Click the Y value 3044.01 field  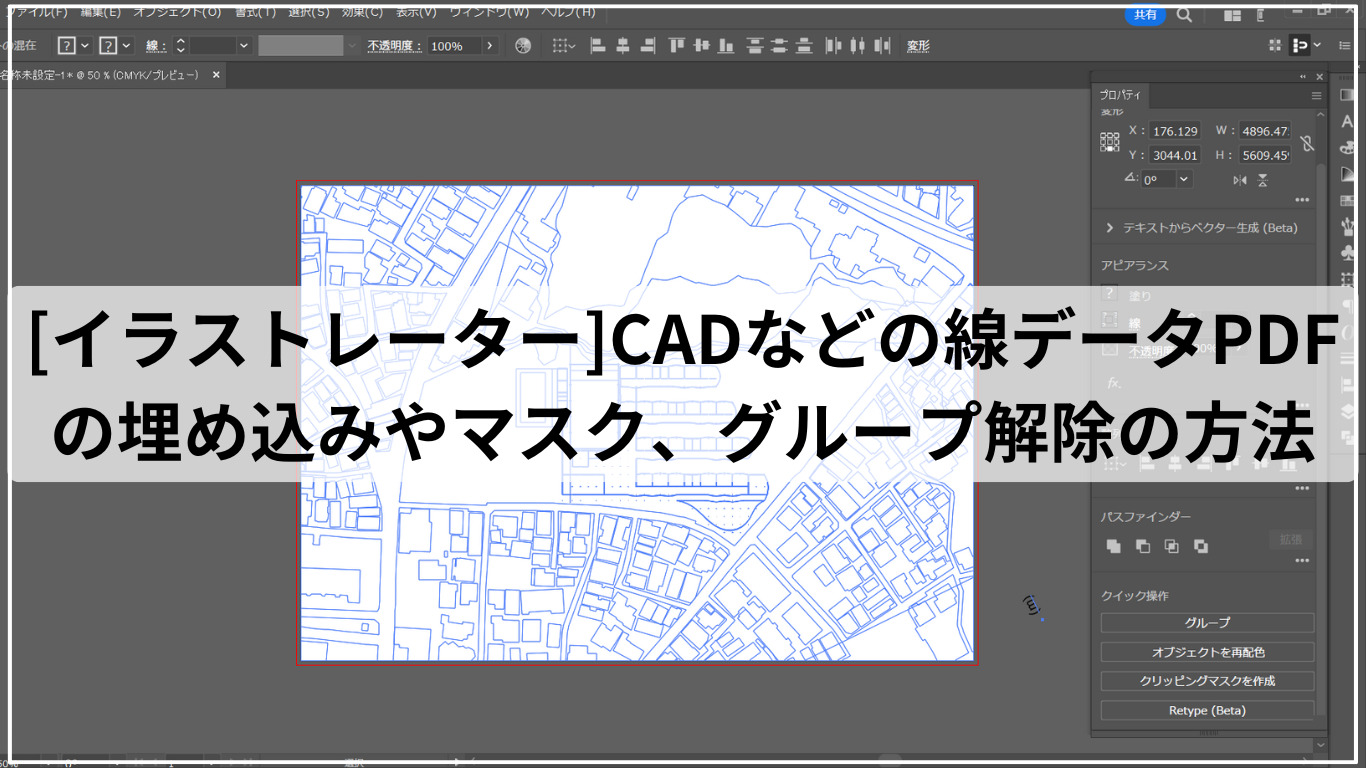click(1174, 155)
